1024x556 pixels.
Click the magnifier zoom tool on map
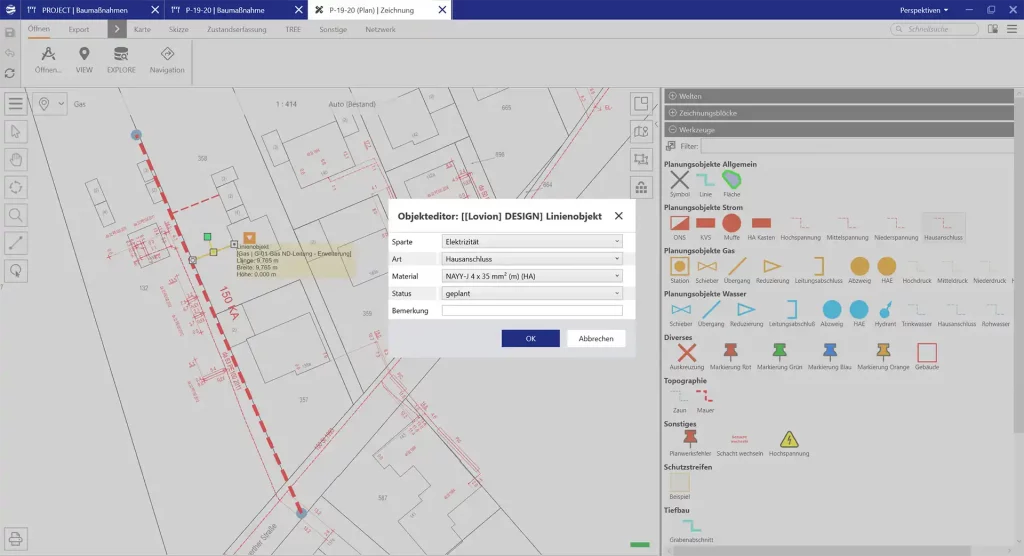16,214
